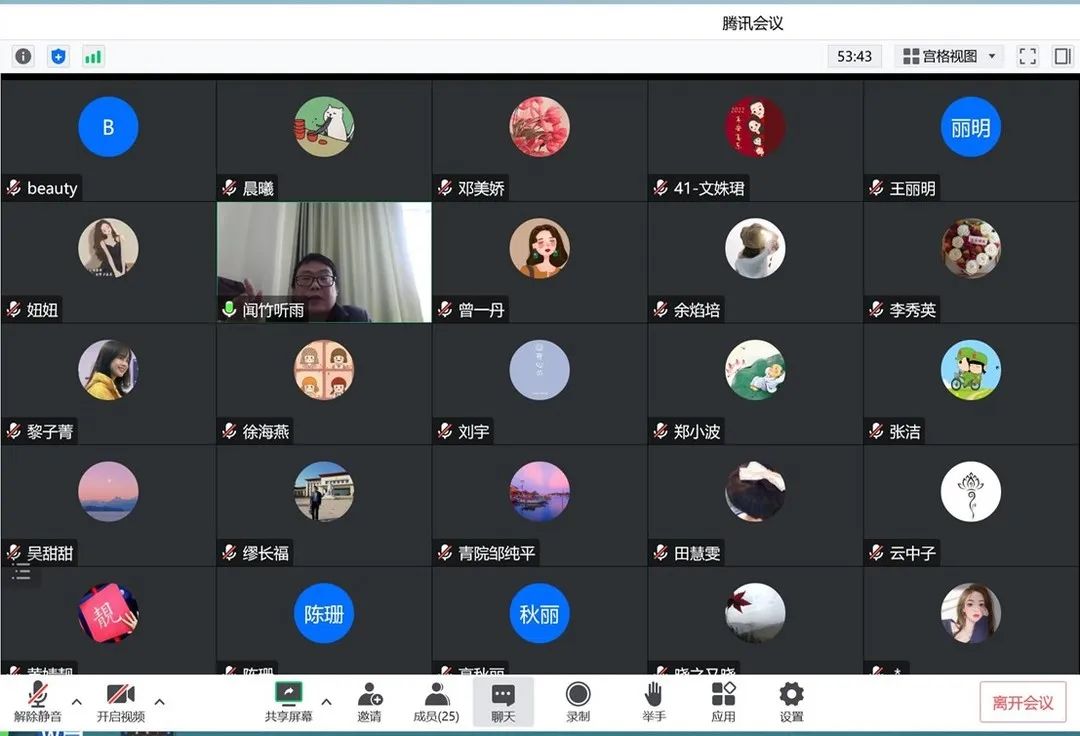Enter fullscreen mode via top-right icon
Image resolution: width=1080 pixels, height=736 pixels.
point(1027,57)
